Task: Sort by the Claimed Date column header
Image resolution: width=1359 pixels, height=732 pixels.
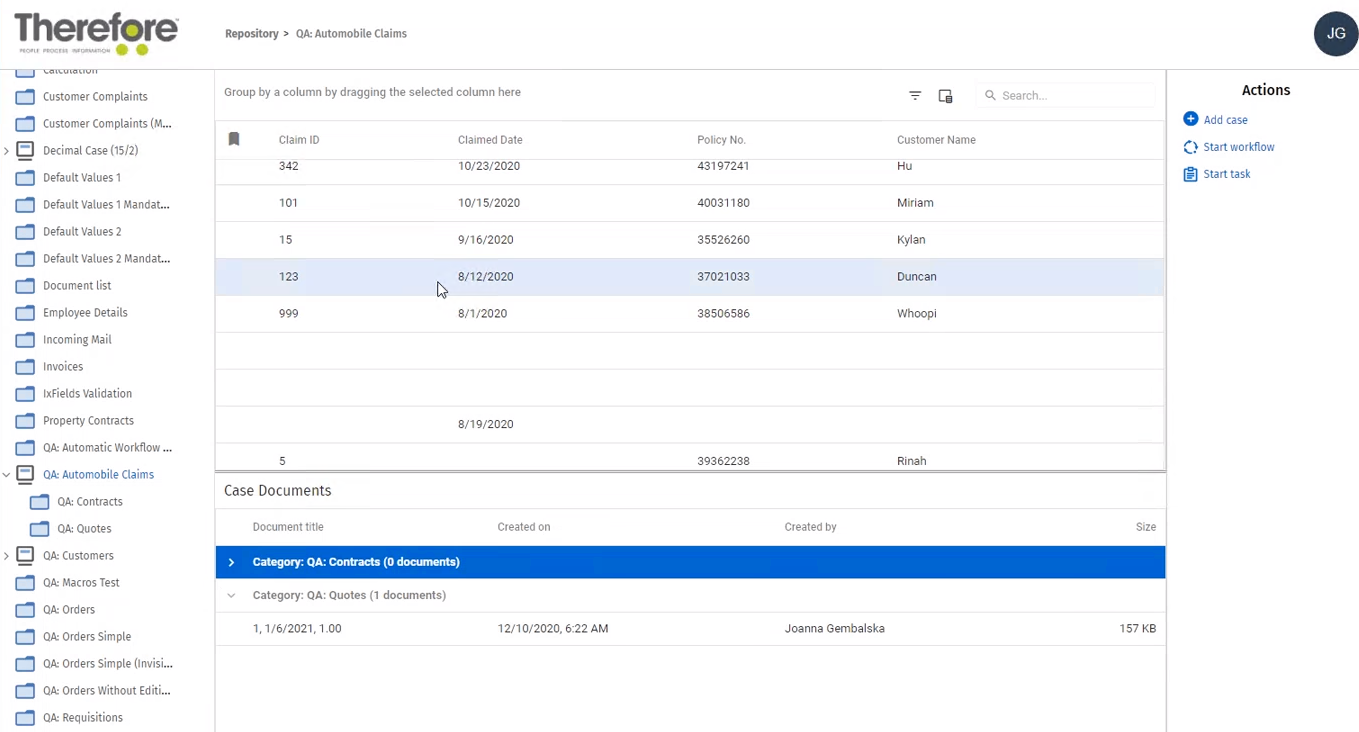Action: pos(490,140)
